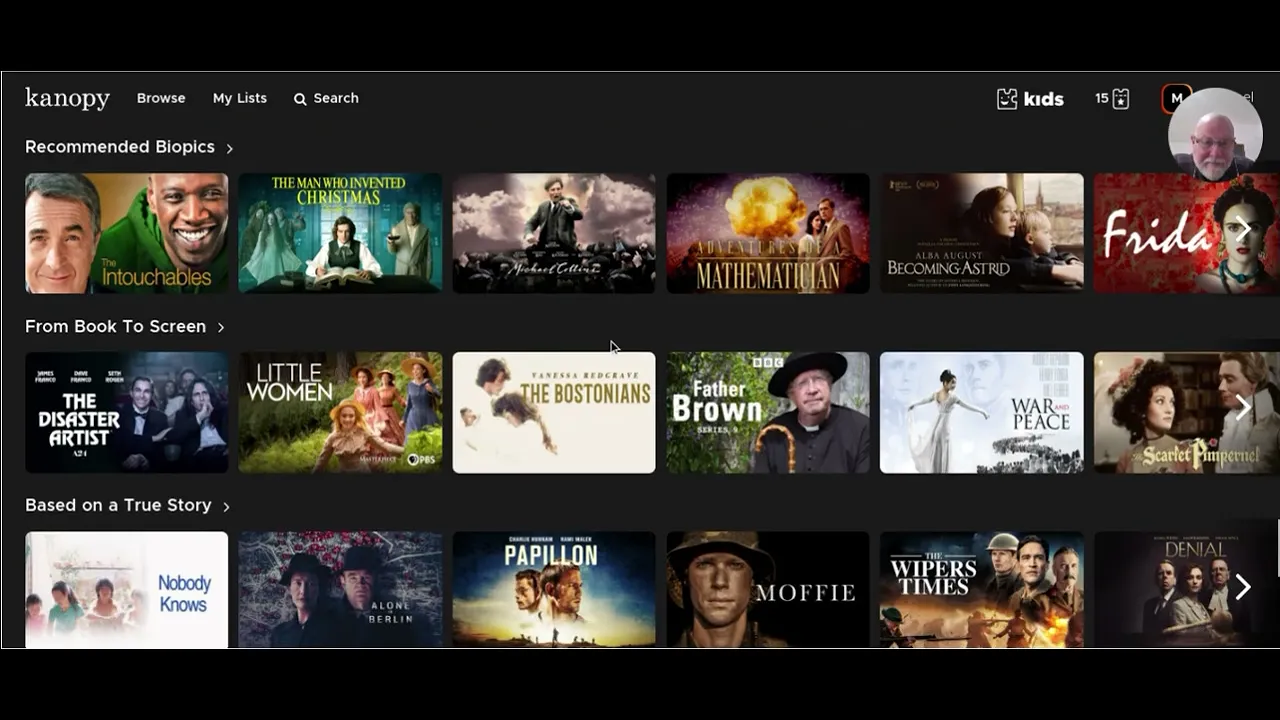Click the page vertical scrollbar

click(1278, 548)
